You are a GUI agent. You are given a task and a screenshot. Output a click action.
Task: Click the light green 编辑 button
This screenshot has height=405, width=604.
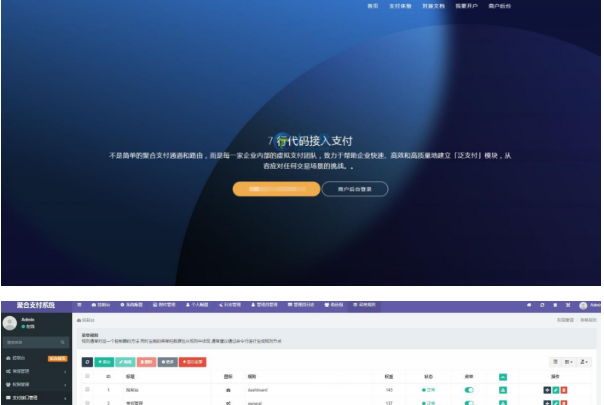point(125,362)
